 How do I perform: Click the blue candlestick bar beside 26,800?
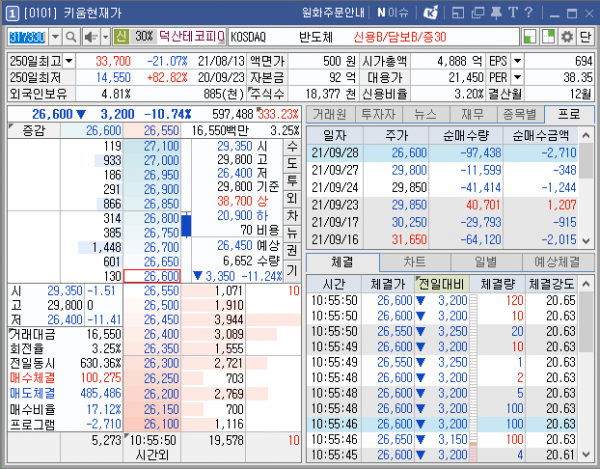[x=186, y=225]
